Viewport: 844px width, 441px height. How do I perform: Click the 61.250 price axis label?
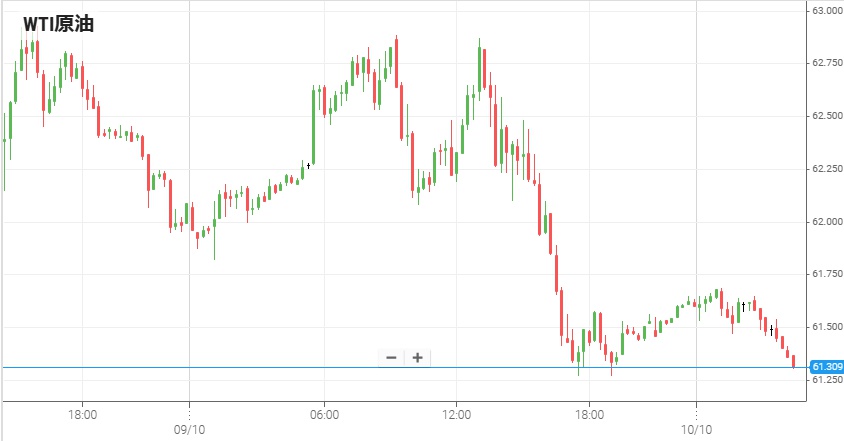click(825, 380)
